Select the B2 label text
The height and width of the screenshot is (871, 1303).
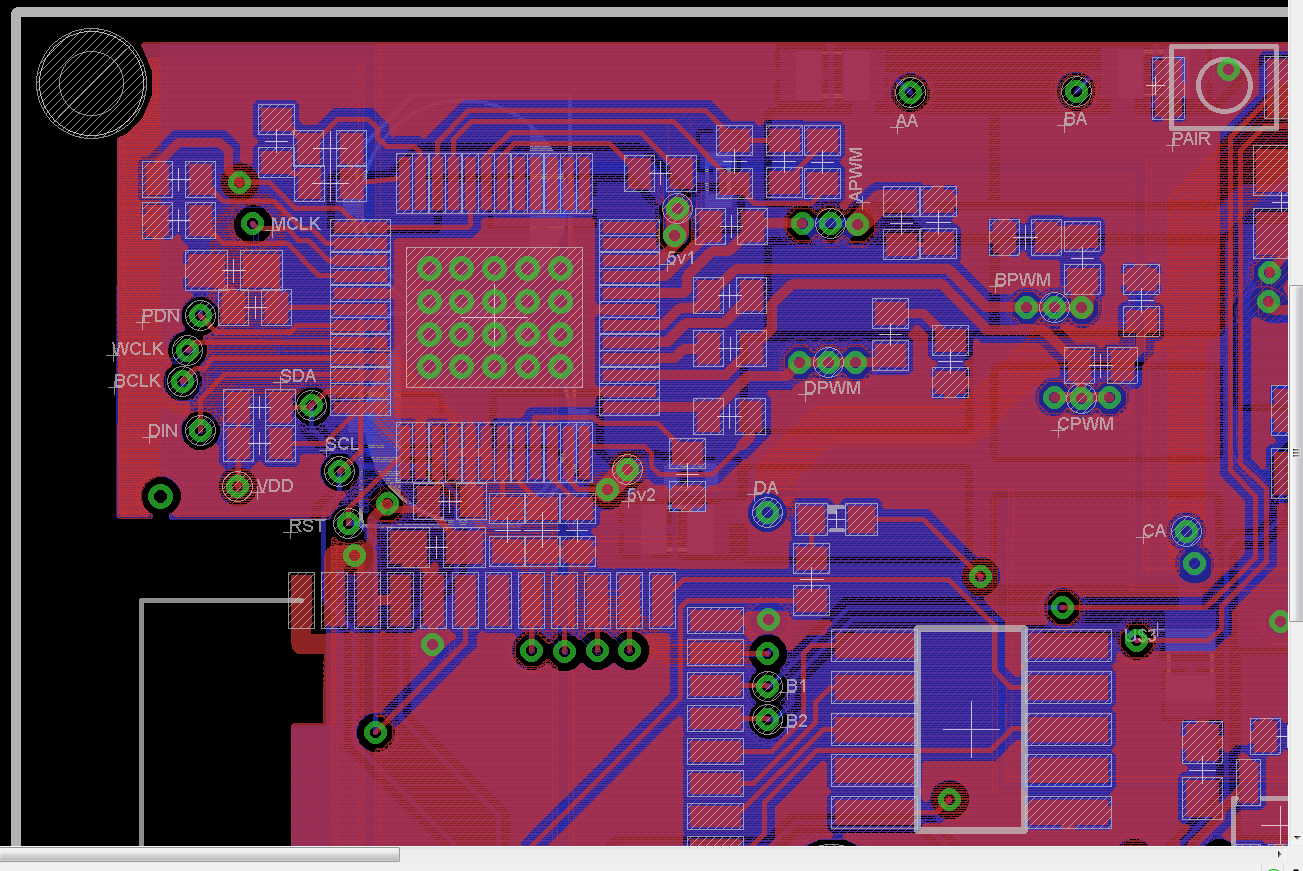[x=796, y=721]
